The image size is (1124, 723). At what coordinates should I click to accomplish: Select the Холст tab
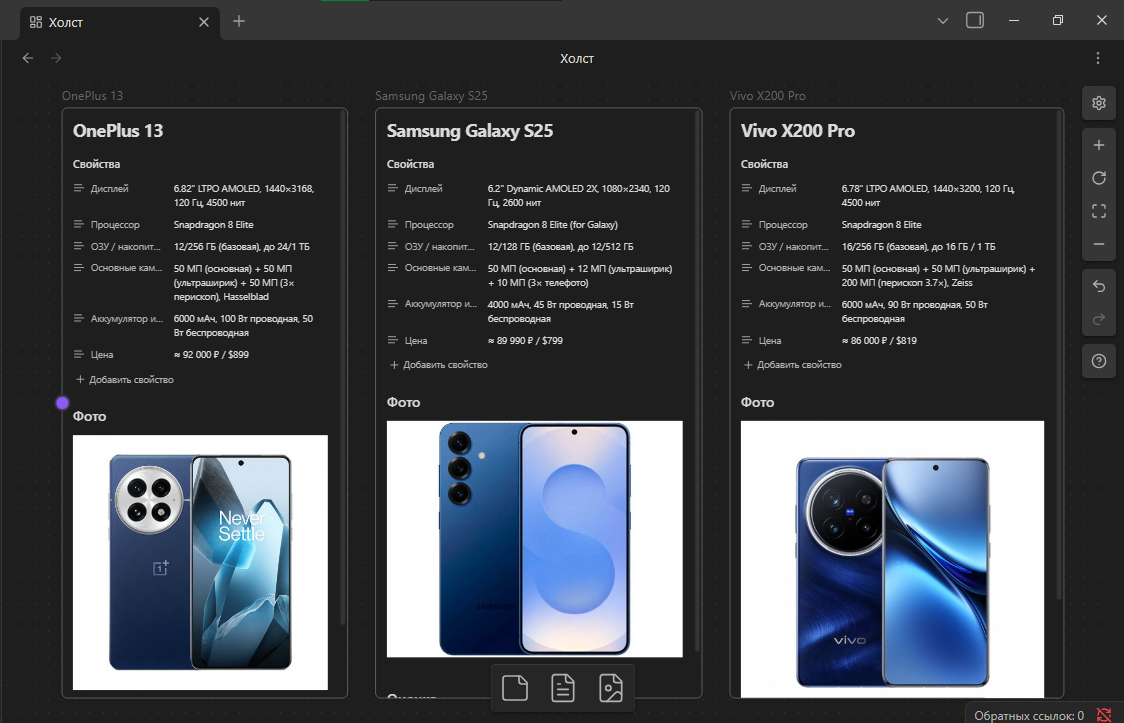(110, 22)
